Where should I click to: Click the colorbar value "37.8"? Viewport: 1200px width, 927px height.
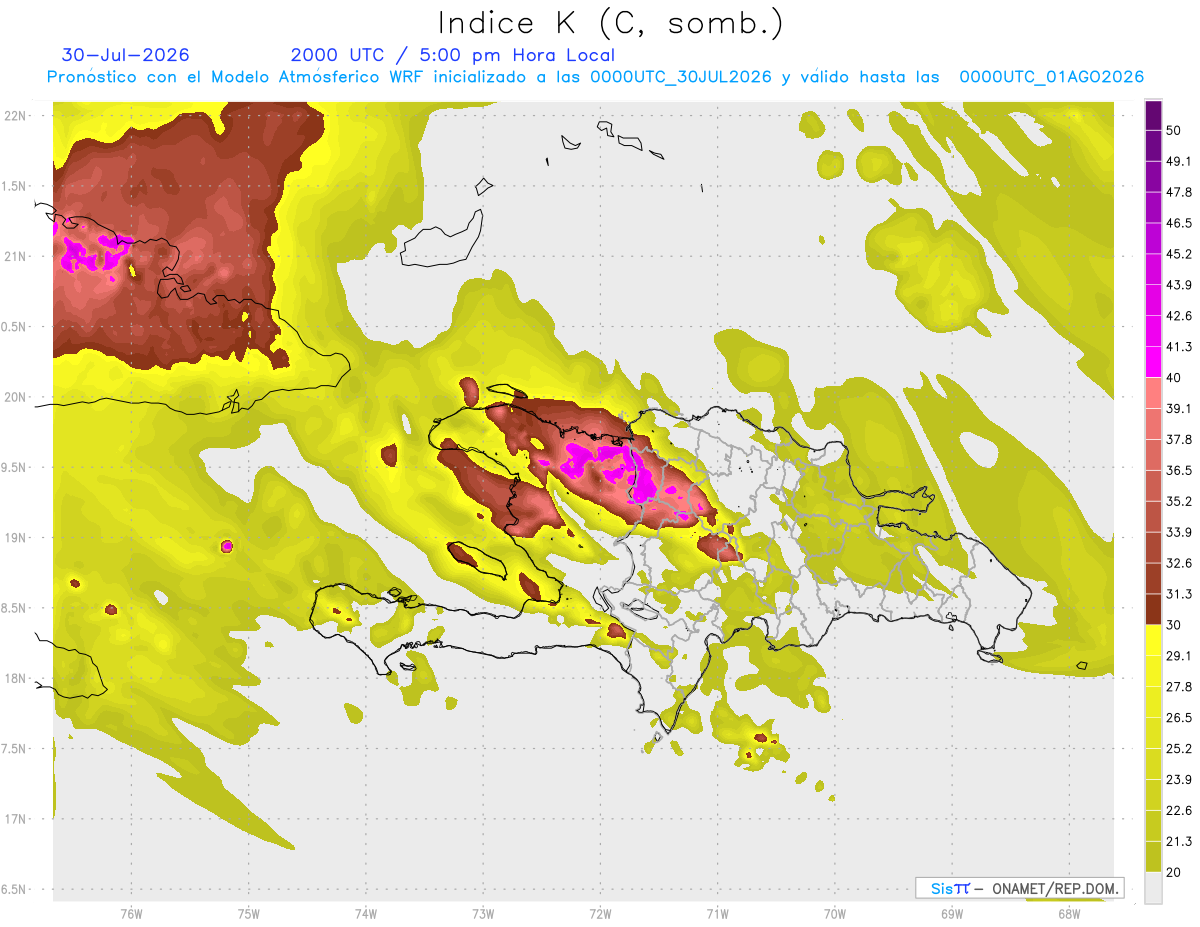[x=1179, y=440]
